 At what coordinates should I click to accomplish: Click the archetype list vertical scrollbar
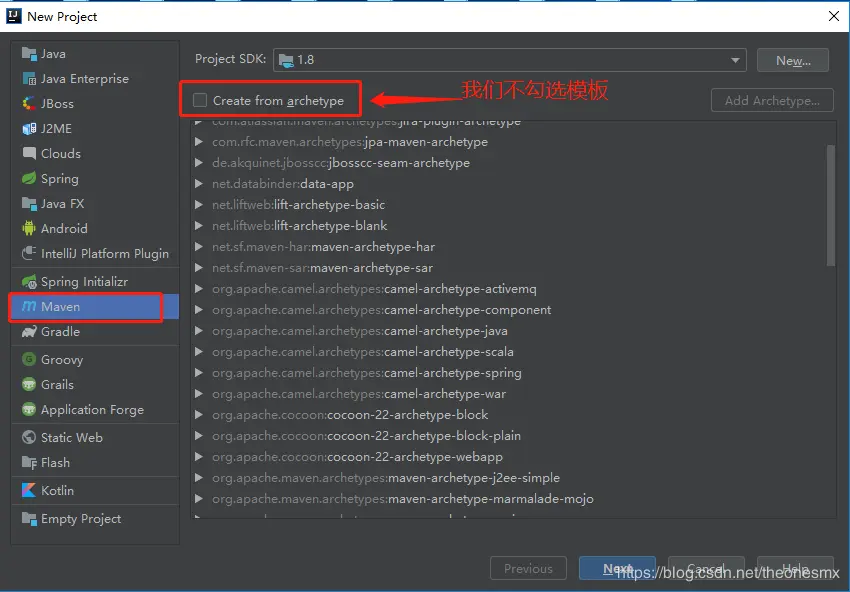point(830,205)
